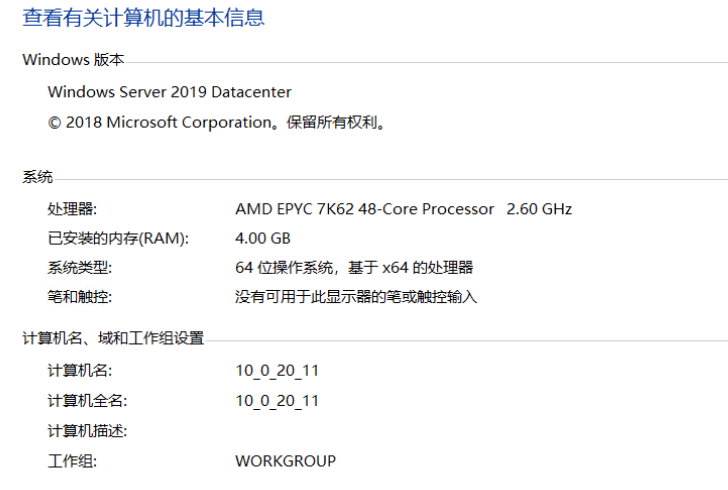Click the 处理器 label

click(72, 209)
